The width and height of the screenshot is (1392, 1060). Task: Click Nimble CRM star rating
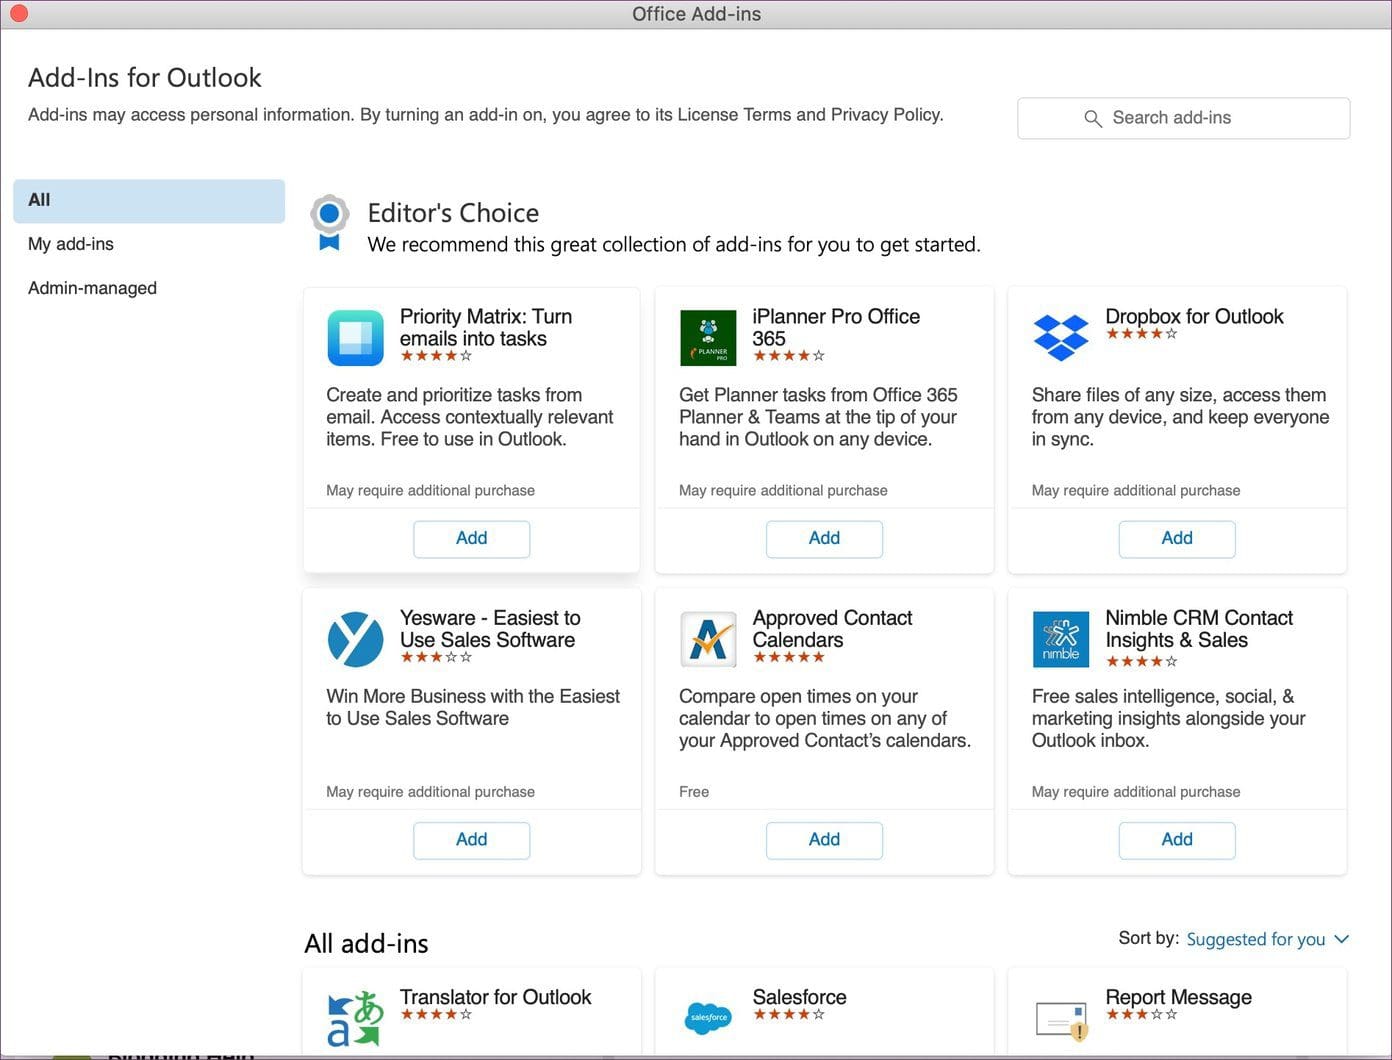coord(1142,661)
